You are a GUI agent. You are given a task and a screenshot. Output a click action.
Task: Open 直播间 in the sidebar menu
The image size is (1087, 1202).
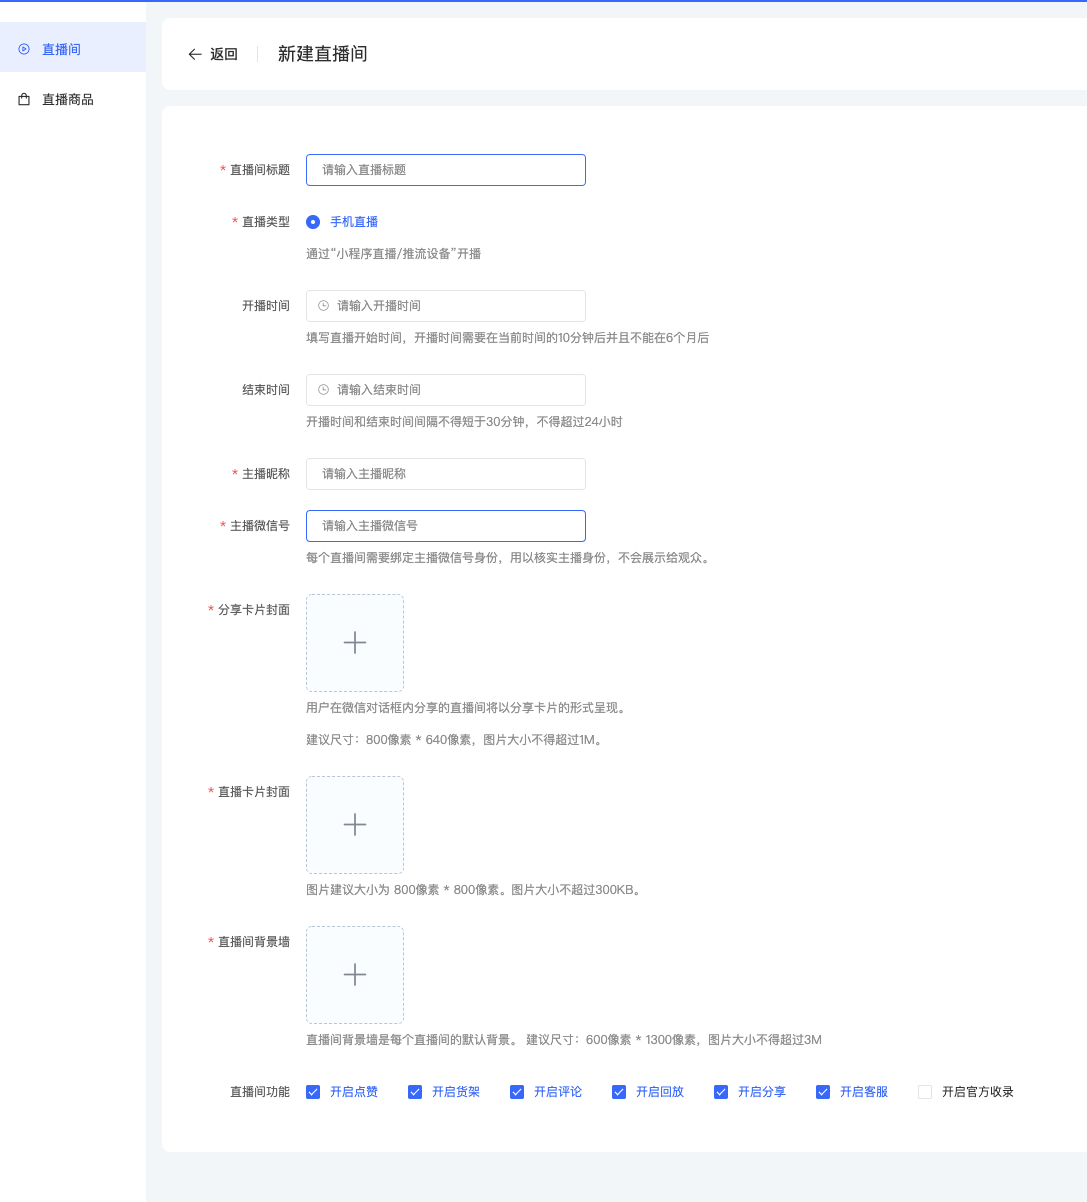(61, 49)
